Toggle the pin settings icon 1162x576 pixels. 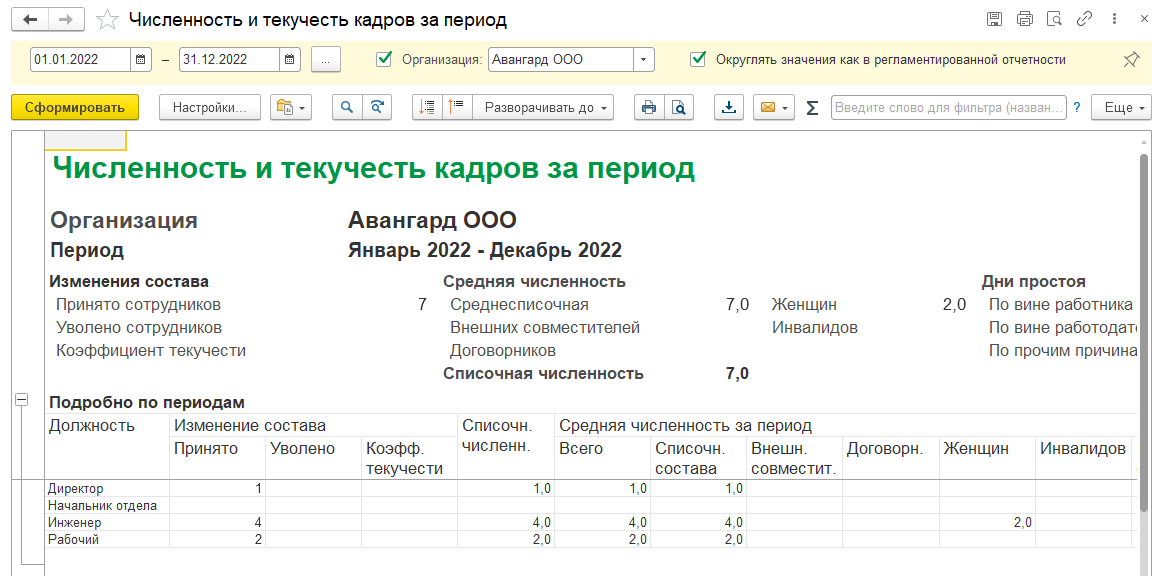[x=1131, y=60]
